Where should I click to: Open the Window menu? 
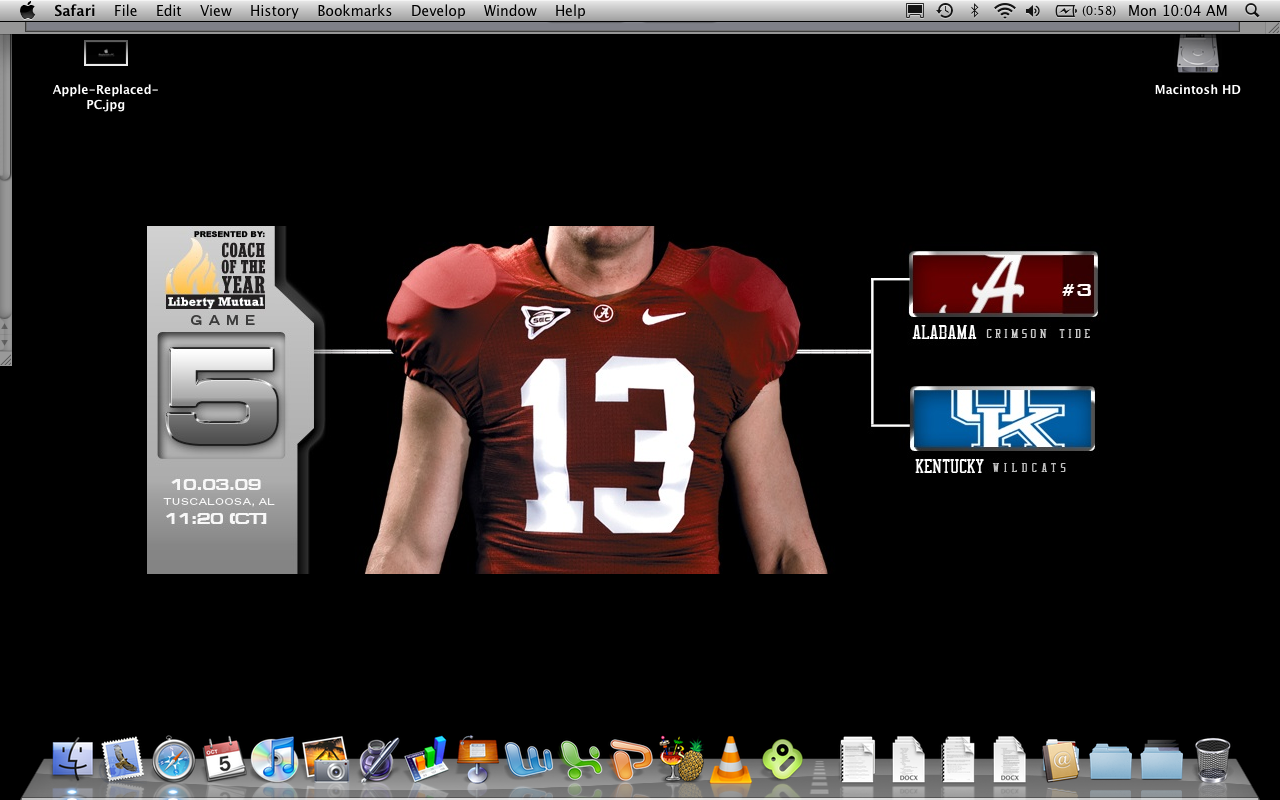click(x=510, y=11)
